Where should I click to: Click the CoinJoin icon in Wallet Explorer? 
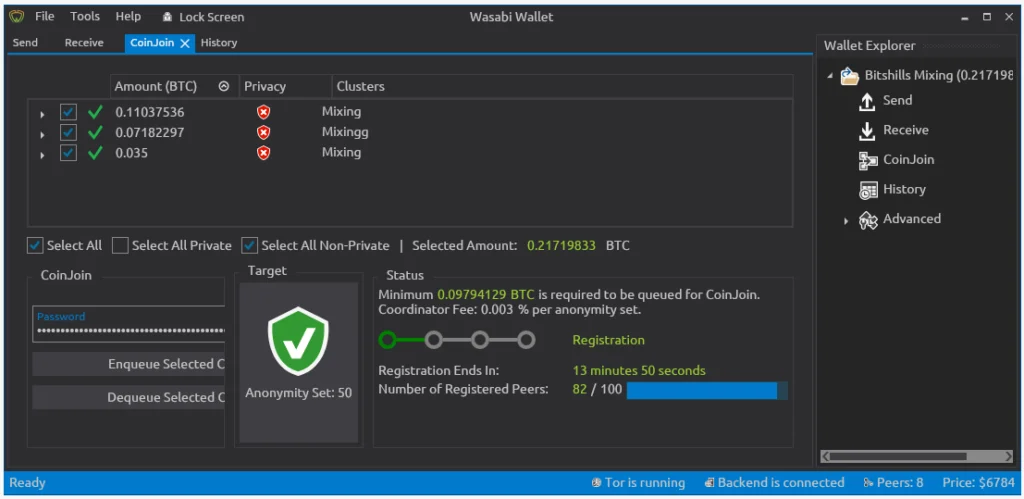pos(868,160)
